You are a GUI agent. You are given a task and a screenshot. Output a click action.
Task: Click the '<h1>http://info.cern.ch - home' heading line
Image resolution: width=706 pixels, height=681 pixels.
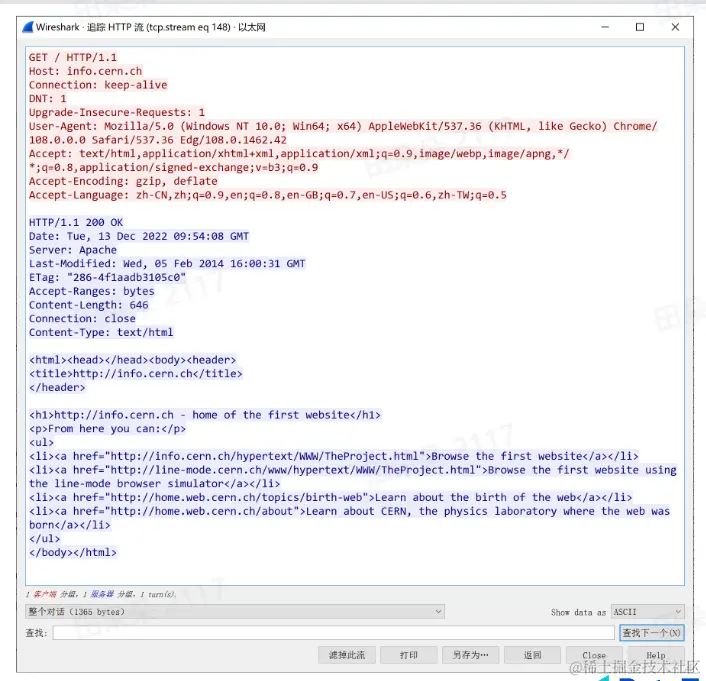(205, 415)
